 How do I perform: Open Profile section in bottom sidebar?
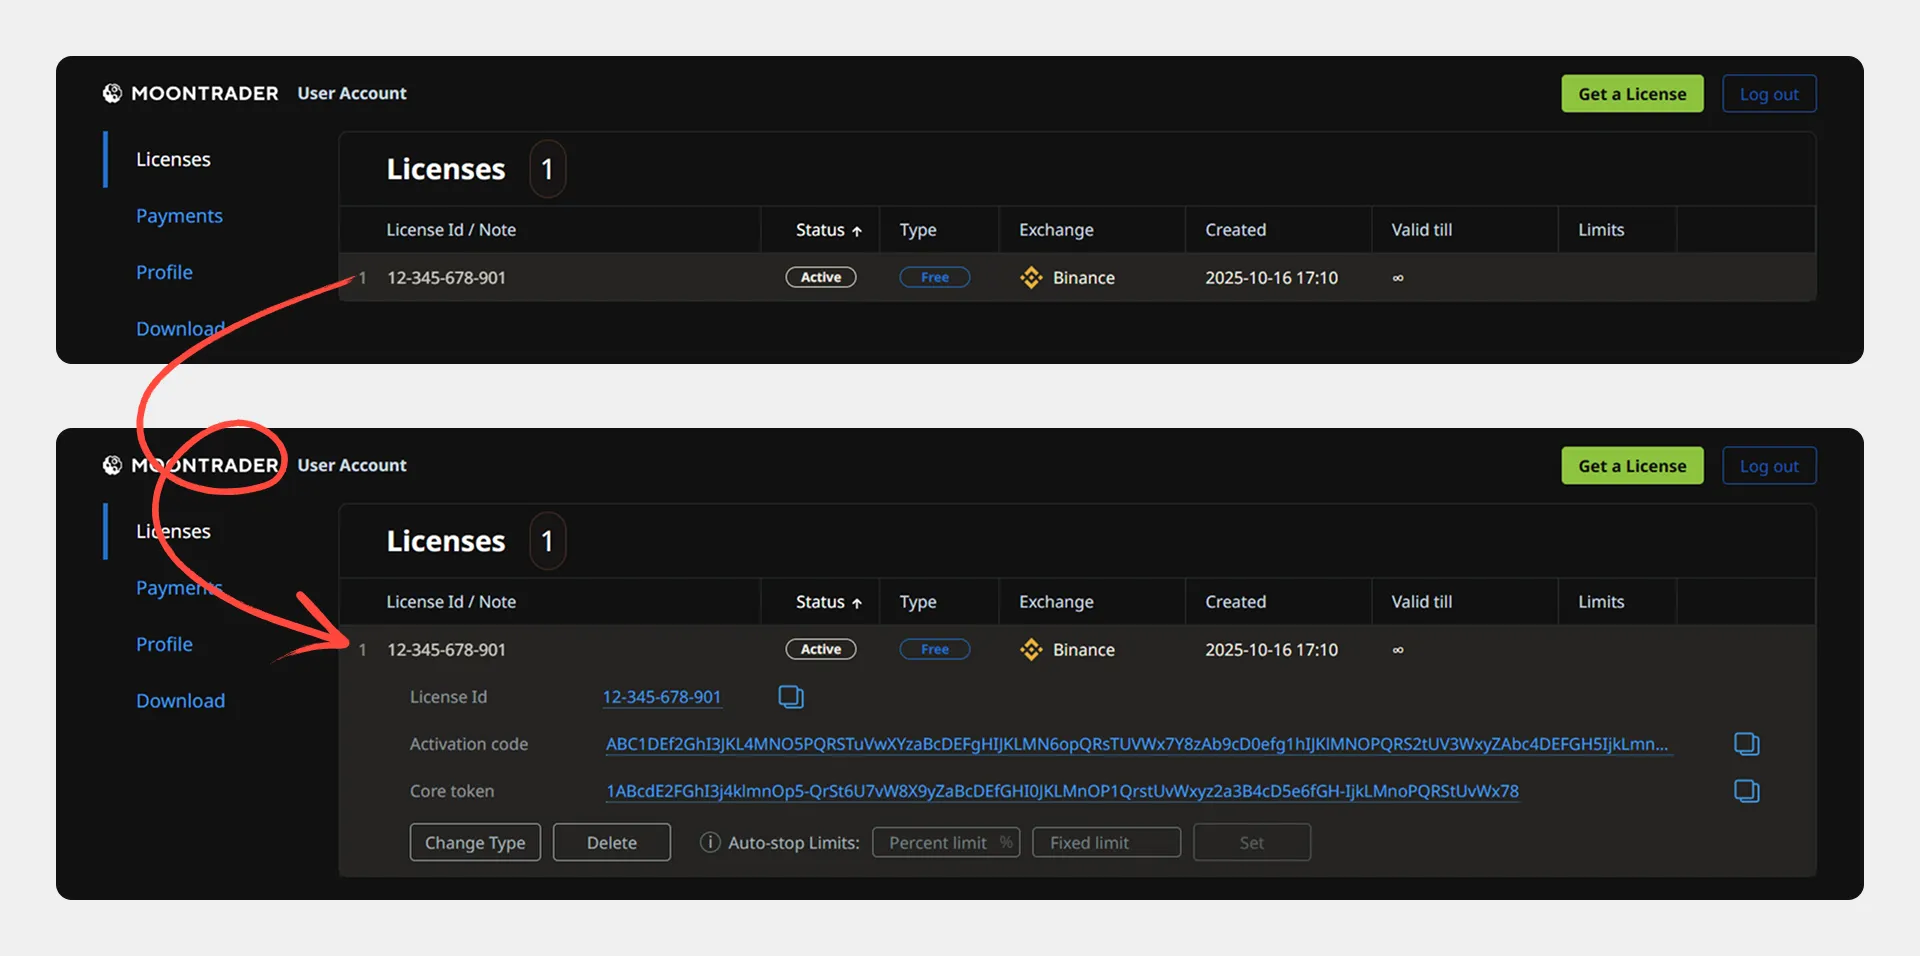pyautogui.click(x=164, y=644)
